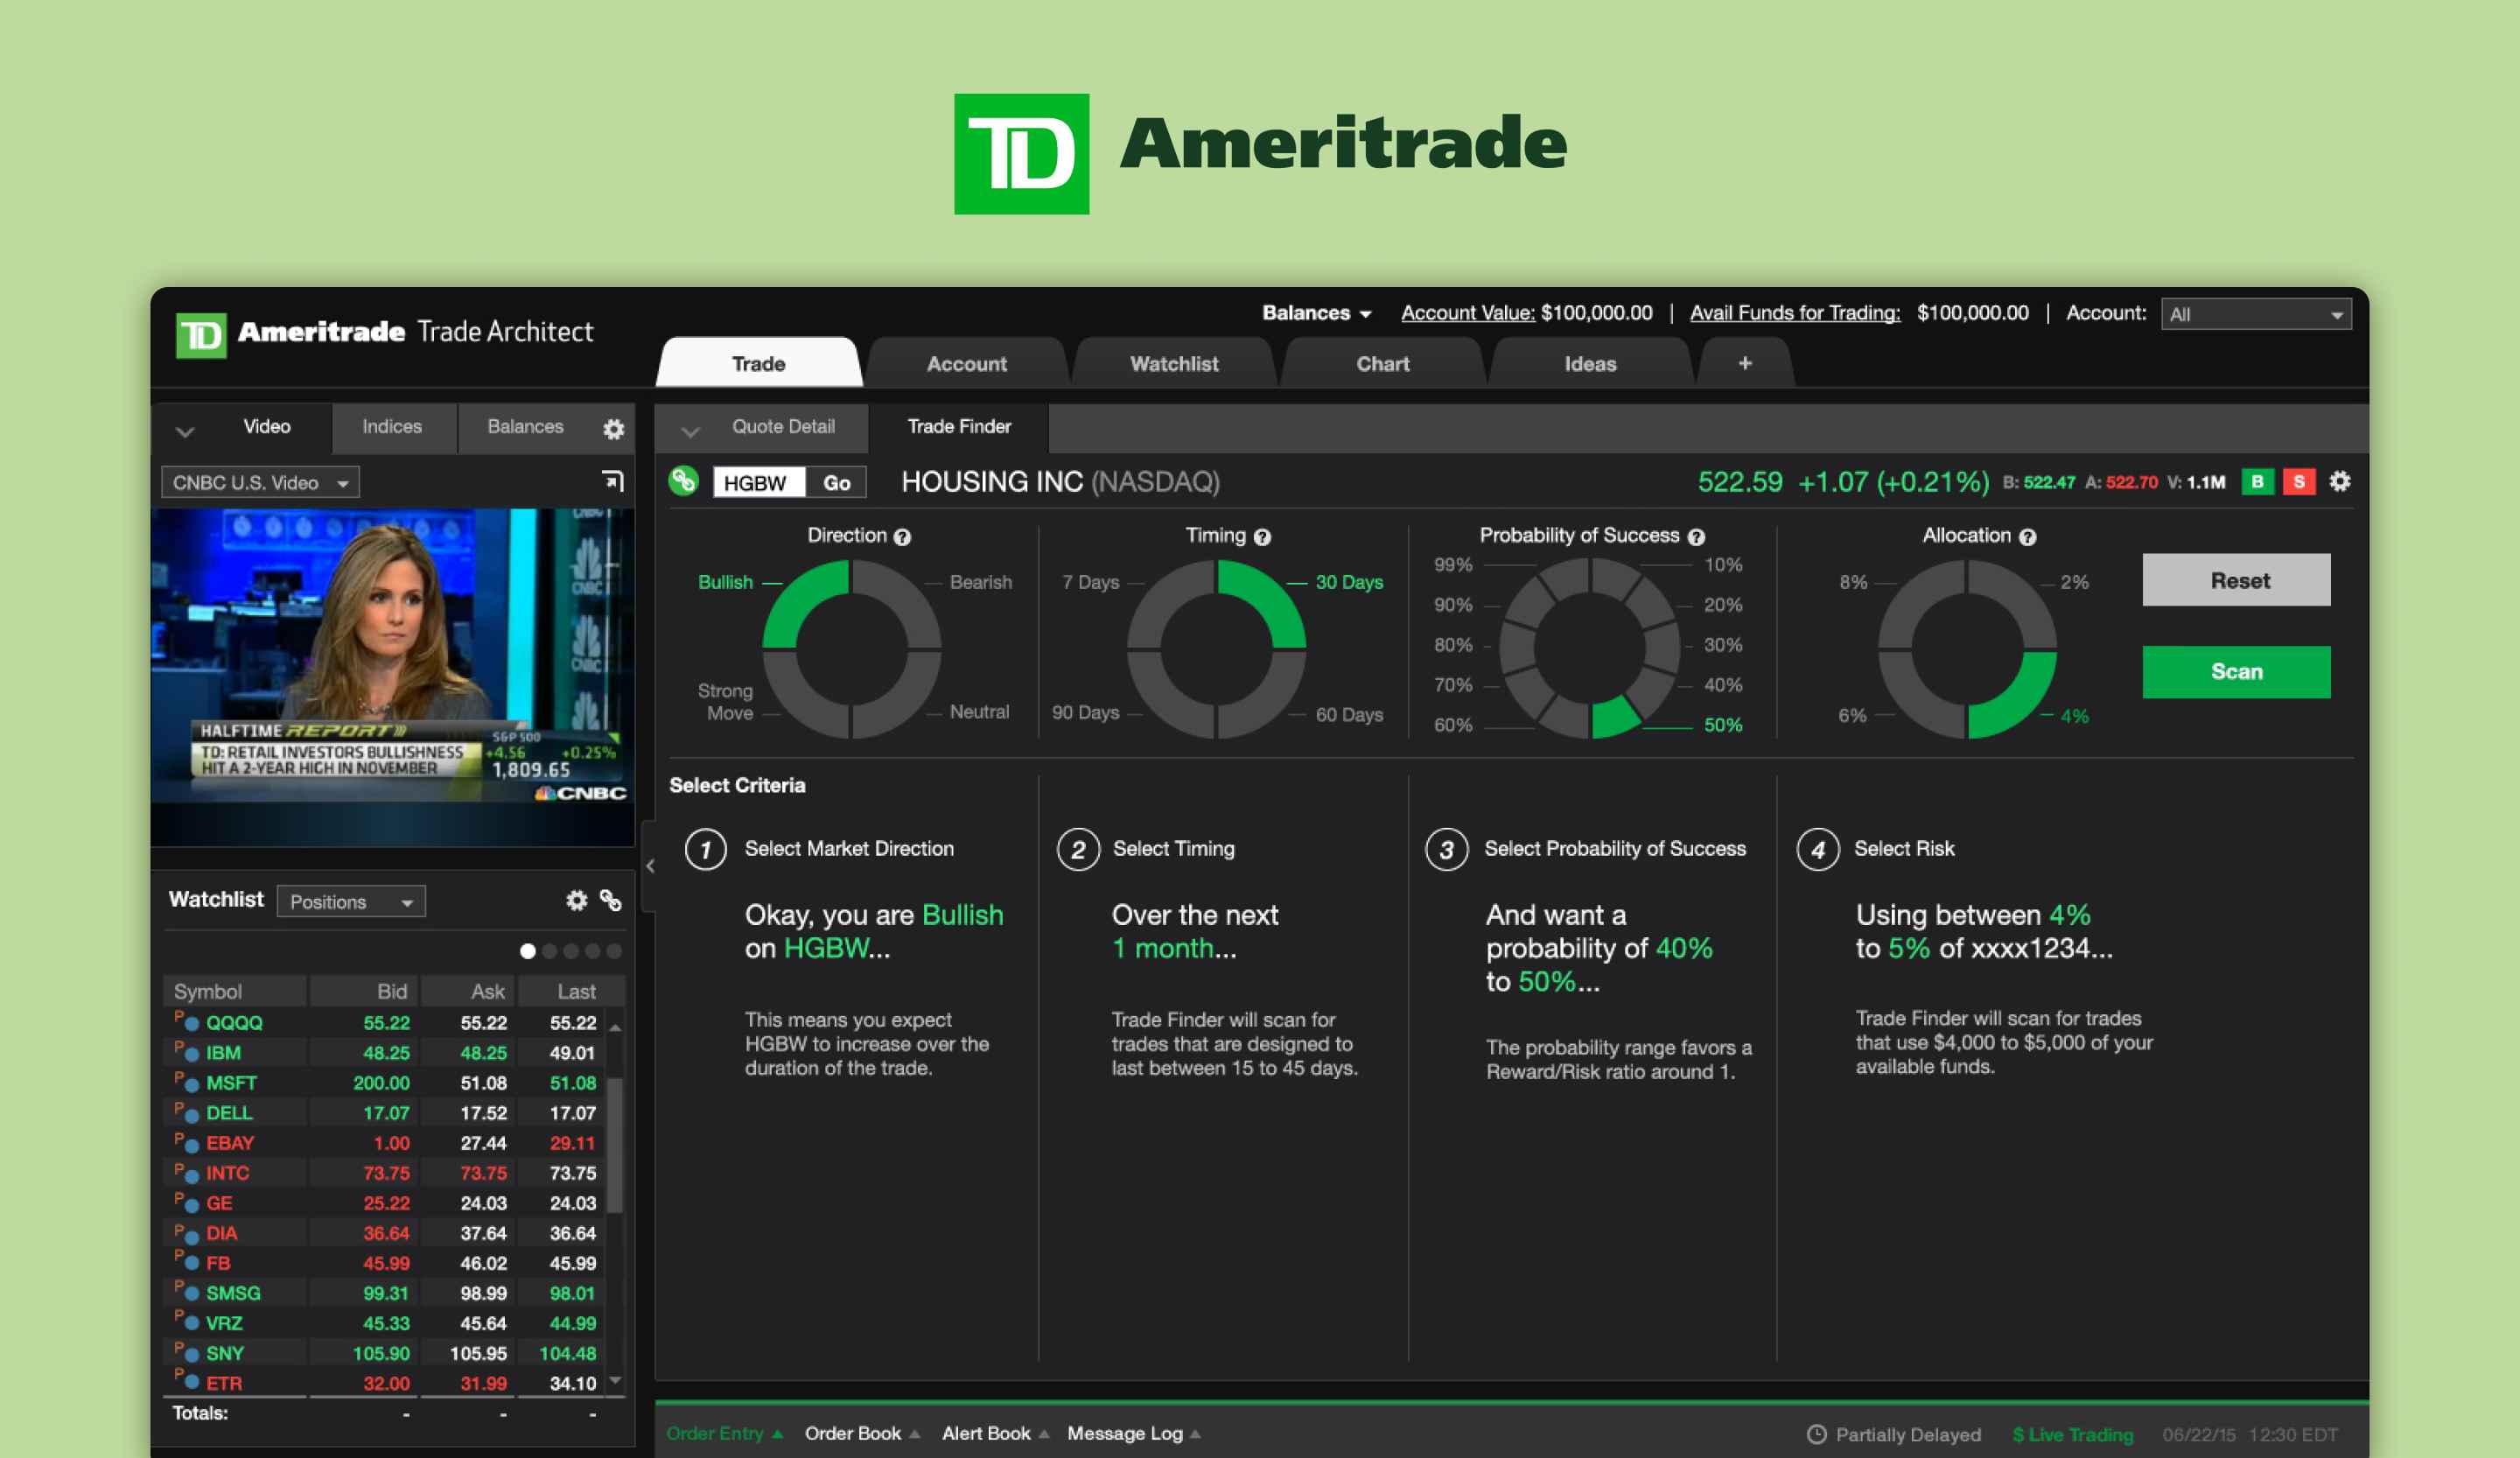Viewport: 2520px width, 1458px height.
Task: Select the Chart tab
Action: pyautogui.click(x=1382, y=363)
